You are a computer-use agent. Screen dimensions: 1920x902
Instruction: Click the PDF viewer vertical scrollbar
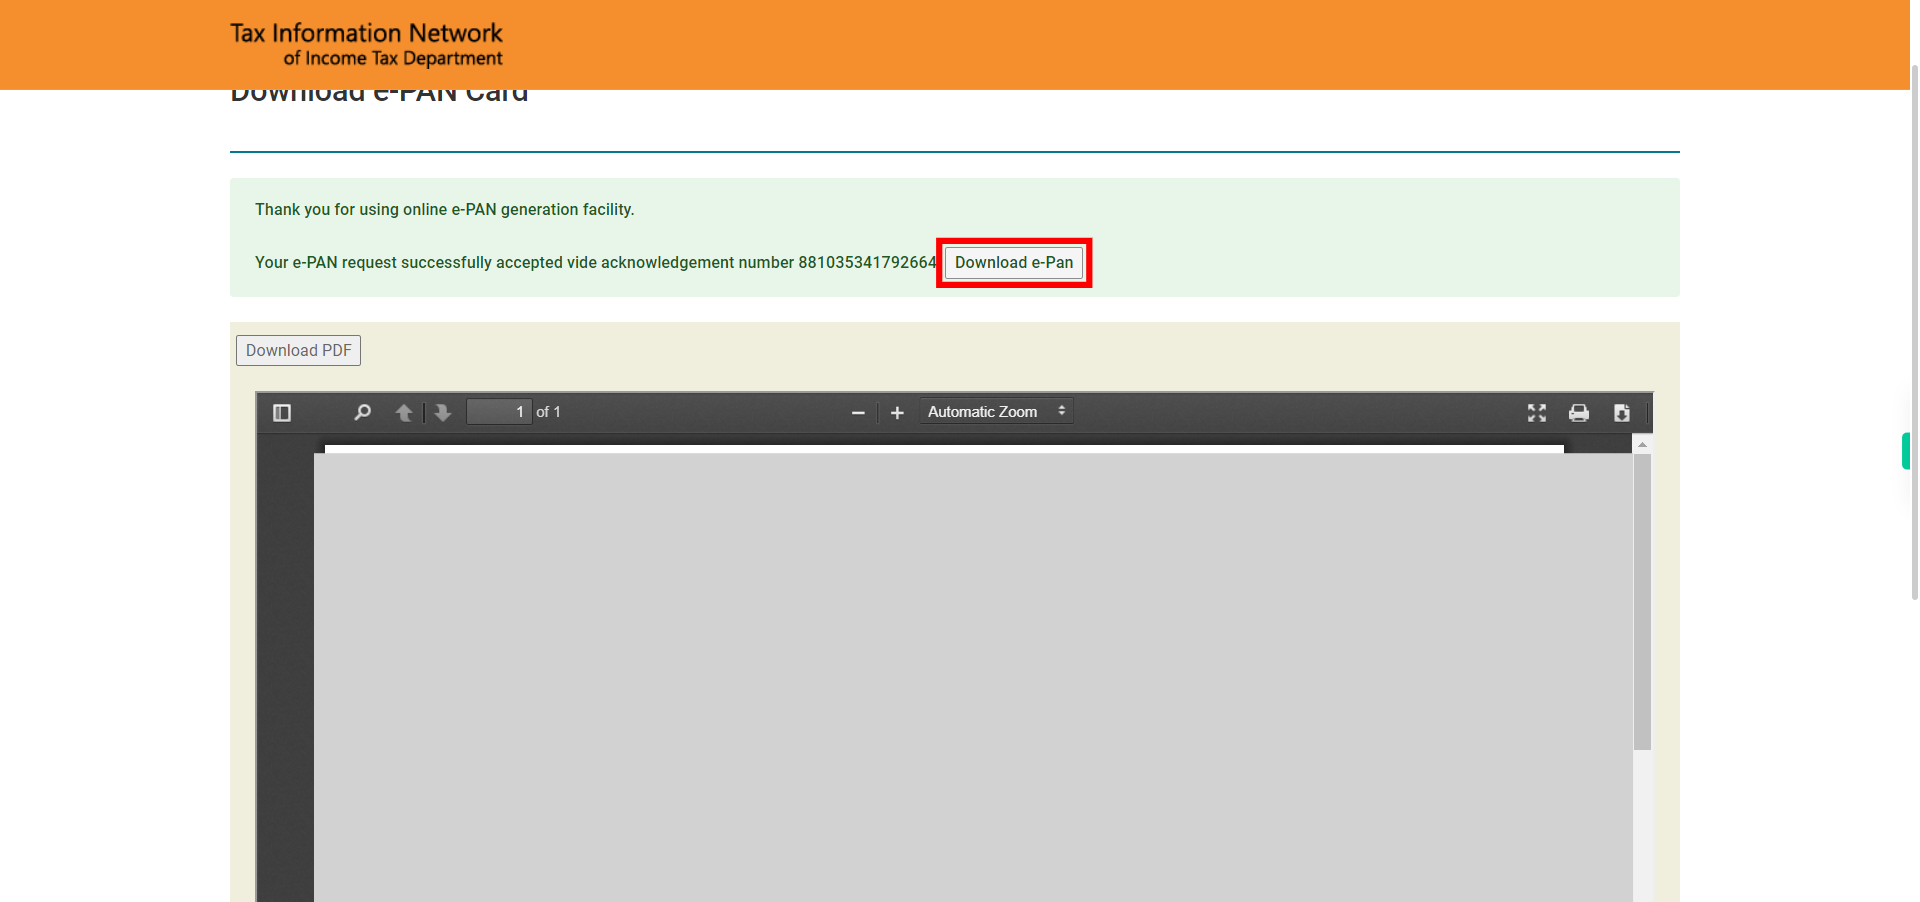point(1642,602)
